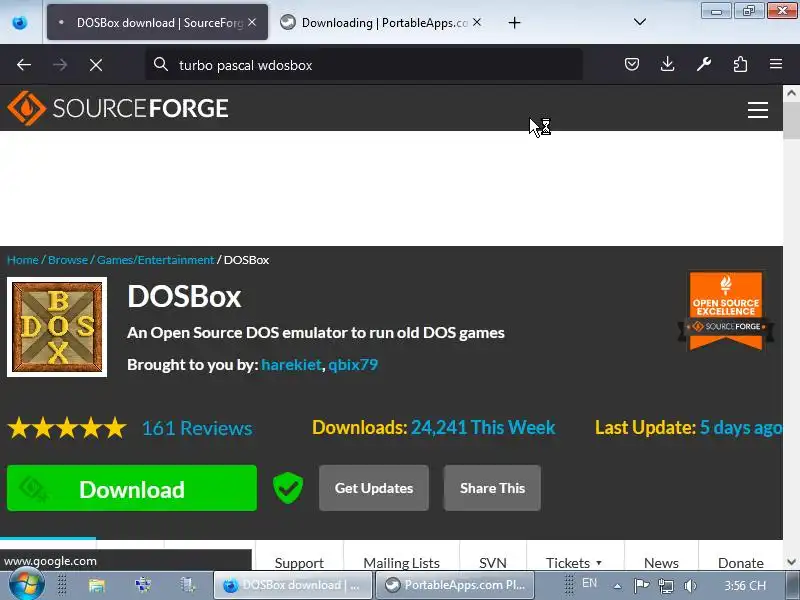Click the address bar with turbo pascal text
Image resolution: width=800 pixels, height=600 pixels.
click(x=363, y=65)
